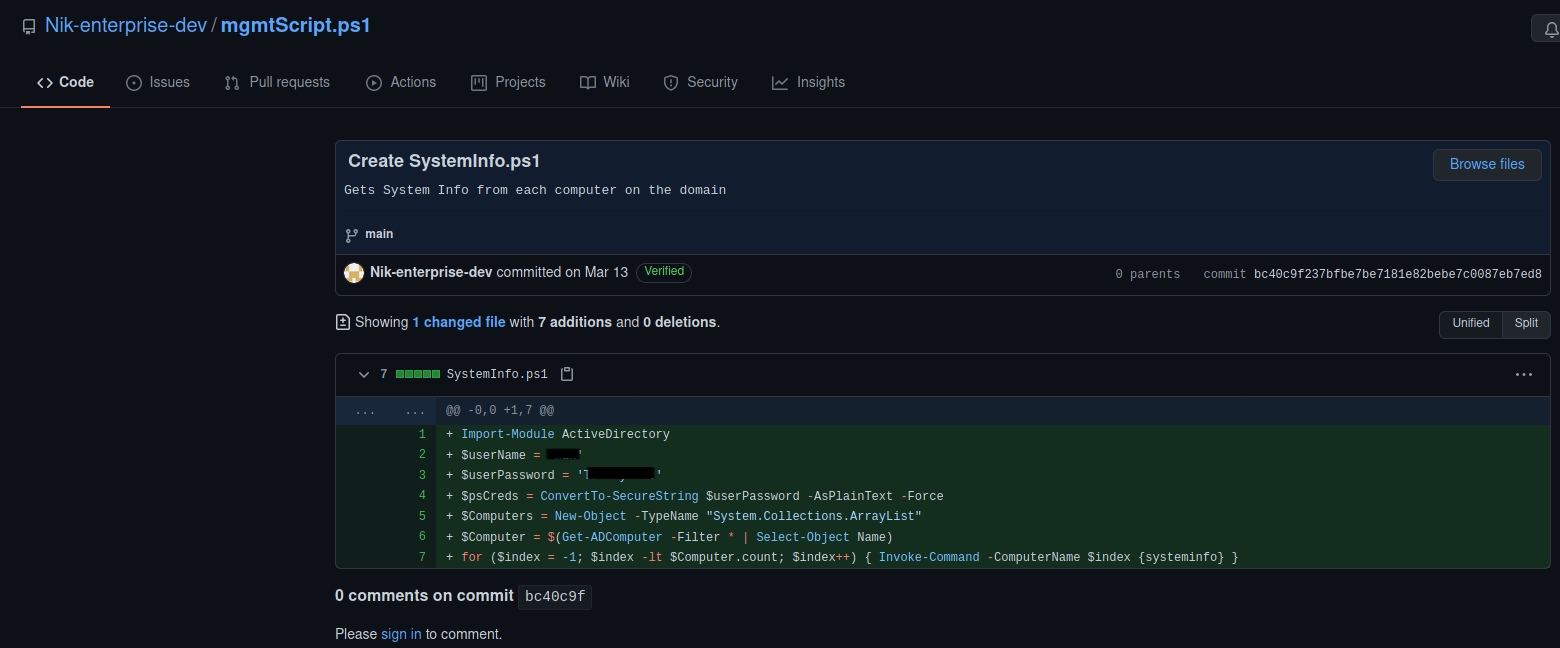
Task: Click the git branch icon next to main
Action: click(x=351, y=235)
